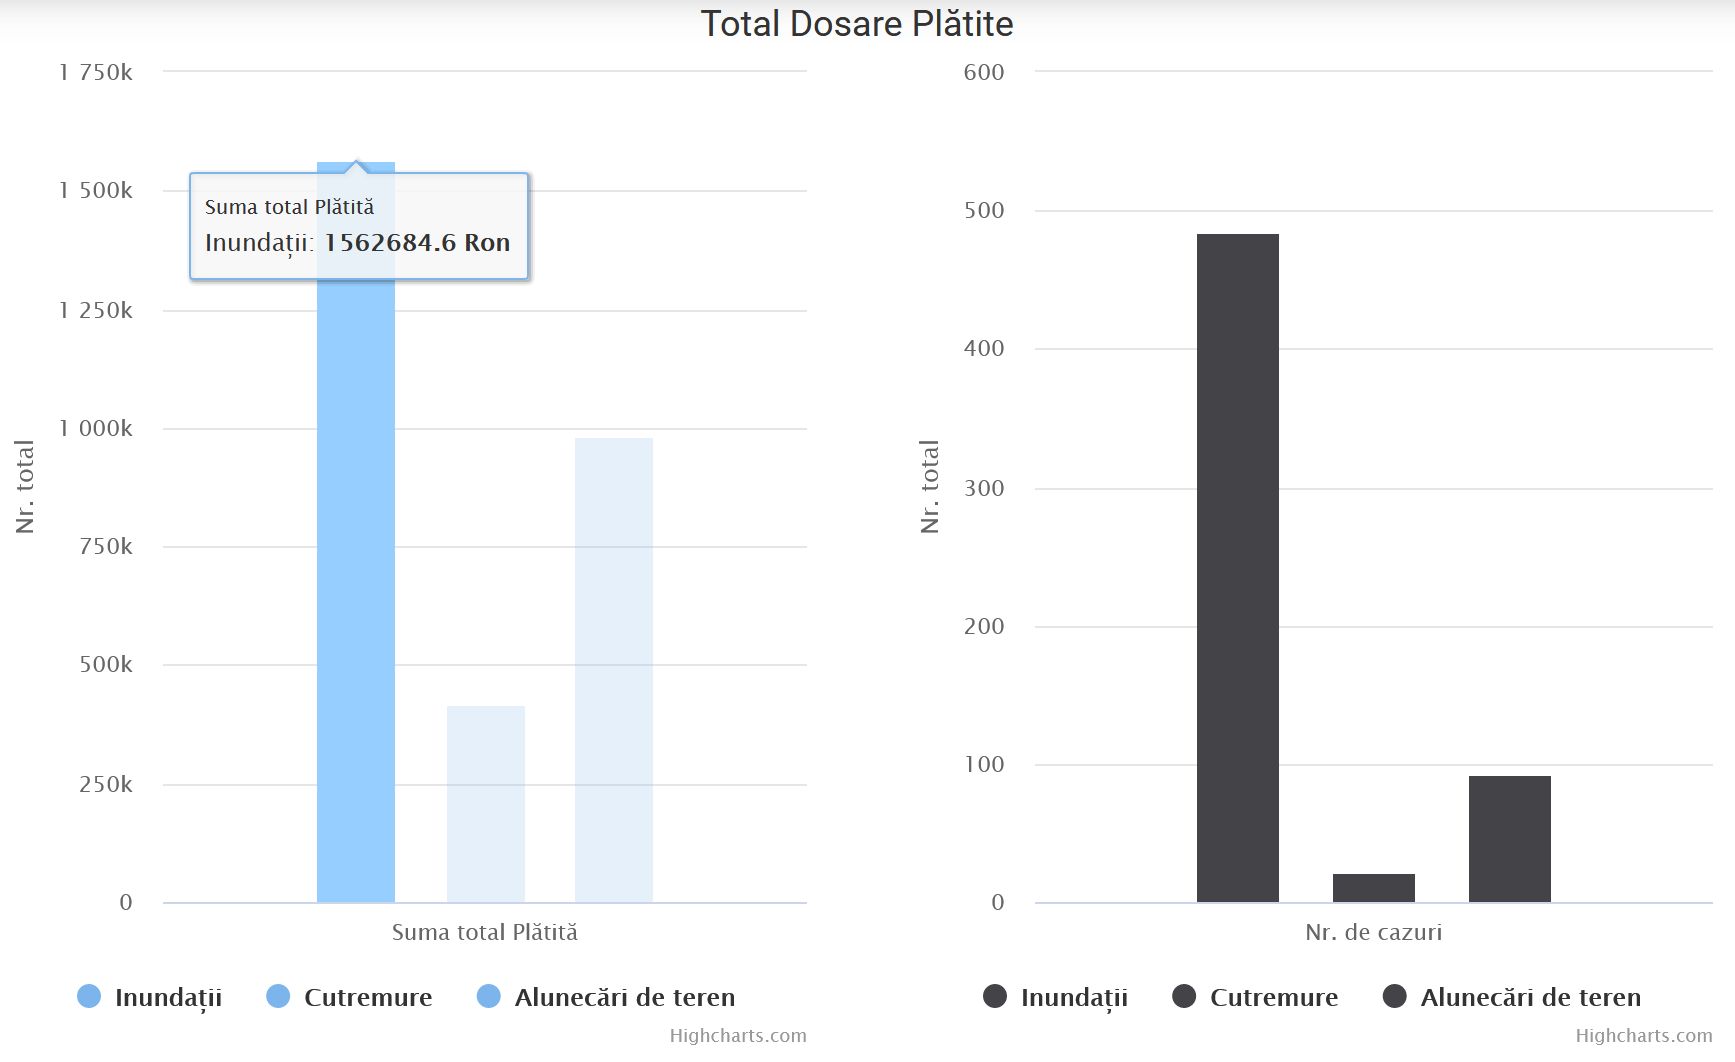Hide Alunecări de teren label, right chart

coord(1530,997)
